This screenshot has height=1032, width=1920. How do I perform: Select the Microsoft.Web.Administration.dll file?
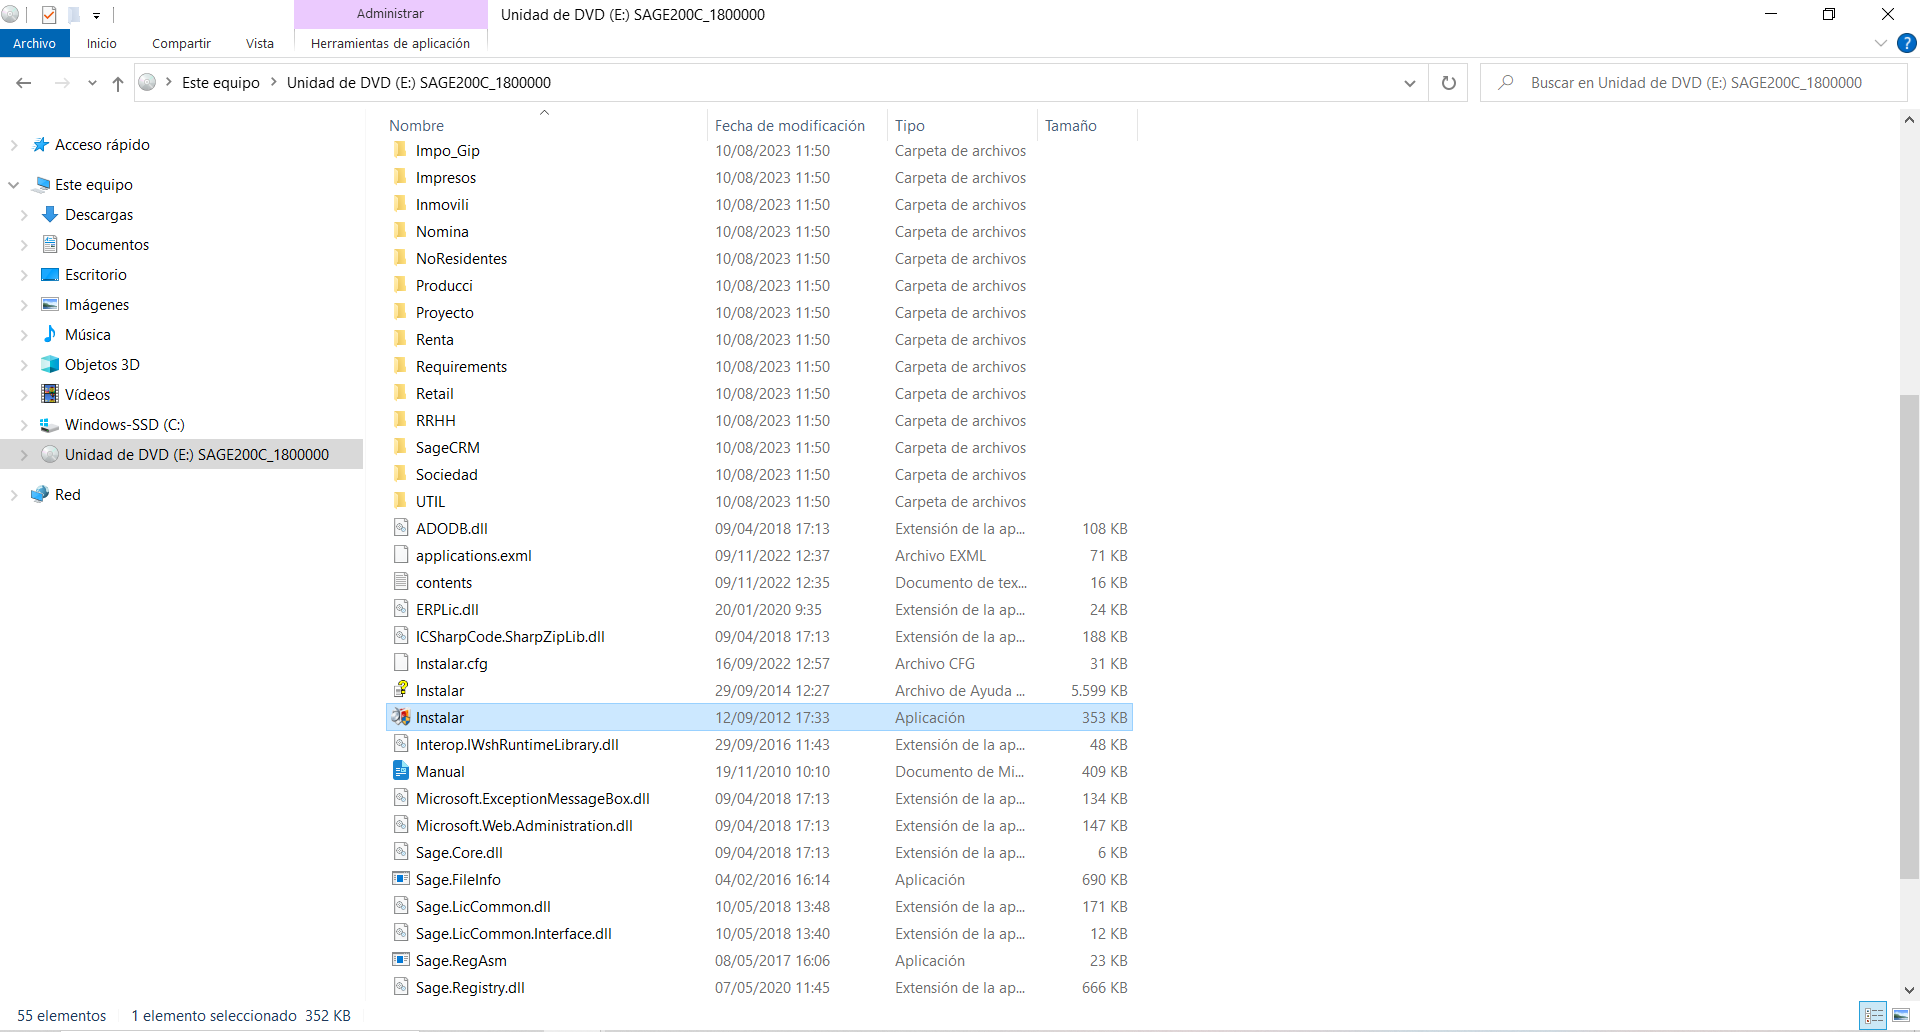(759, 825)
